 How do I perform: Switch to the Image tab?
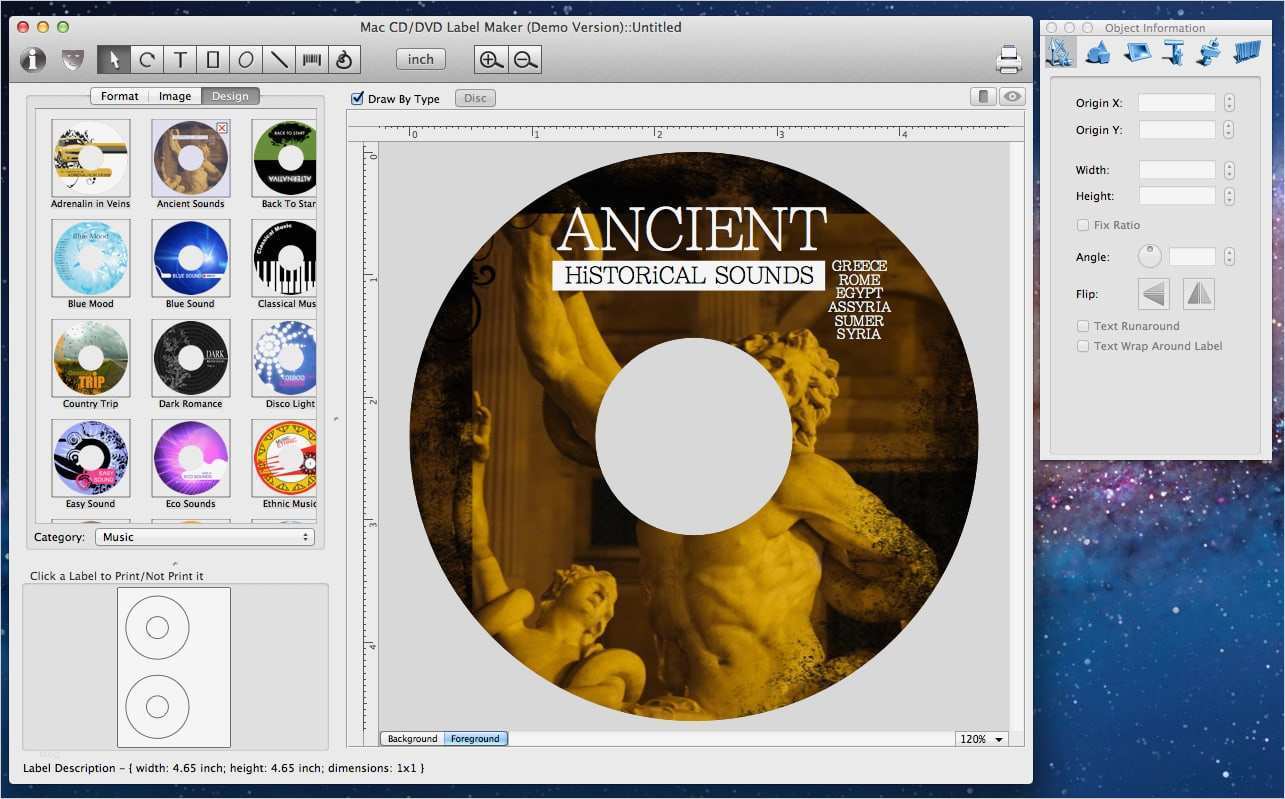tap(175, 96)
